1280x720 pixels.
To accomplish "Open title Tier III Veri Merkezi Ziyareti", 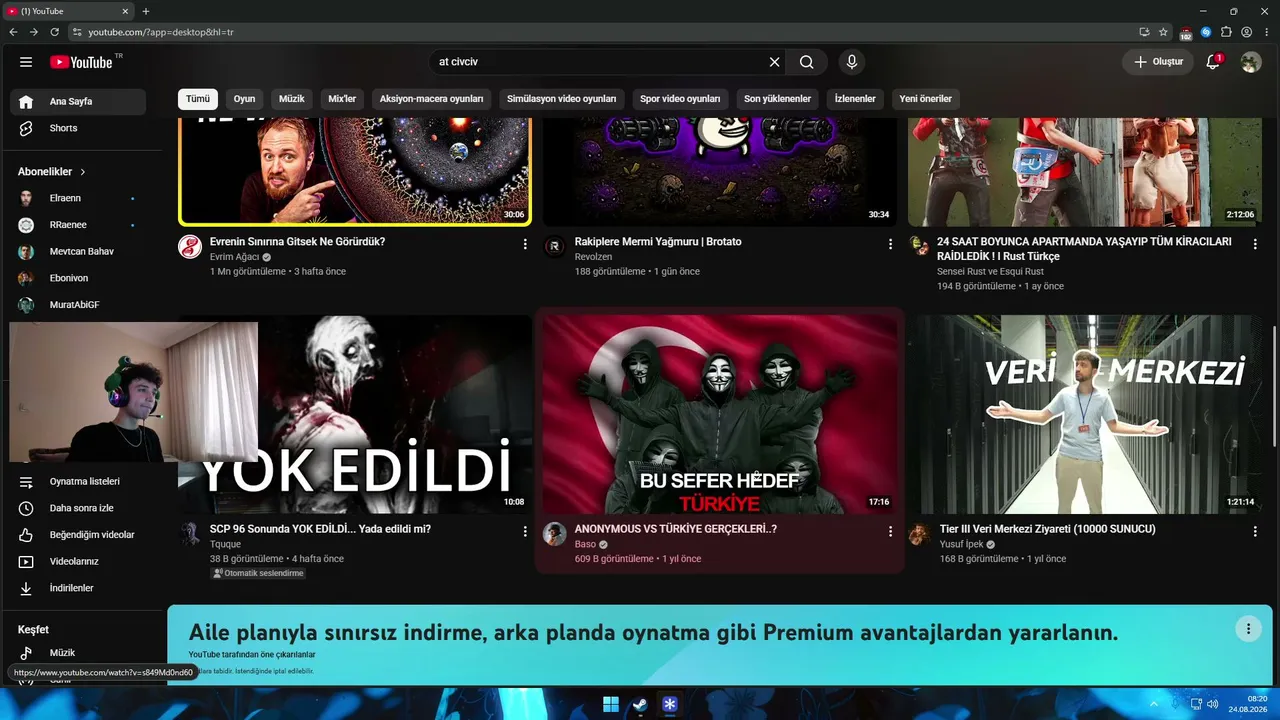I will (x=1047, y=529).
